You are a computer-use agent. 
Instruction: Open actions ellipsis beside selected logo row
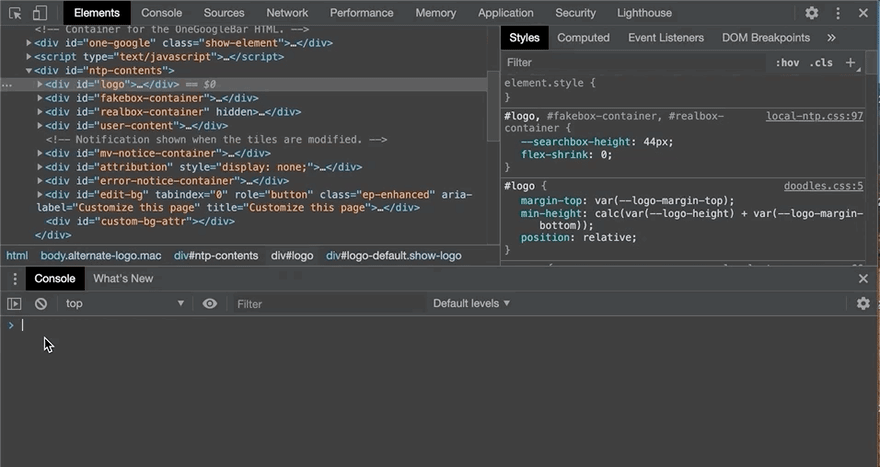coord(7,85)
